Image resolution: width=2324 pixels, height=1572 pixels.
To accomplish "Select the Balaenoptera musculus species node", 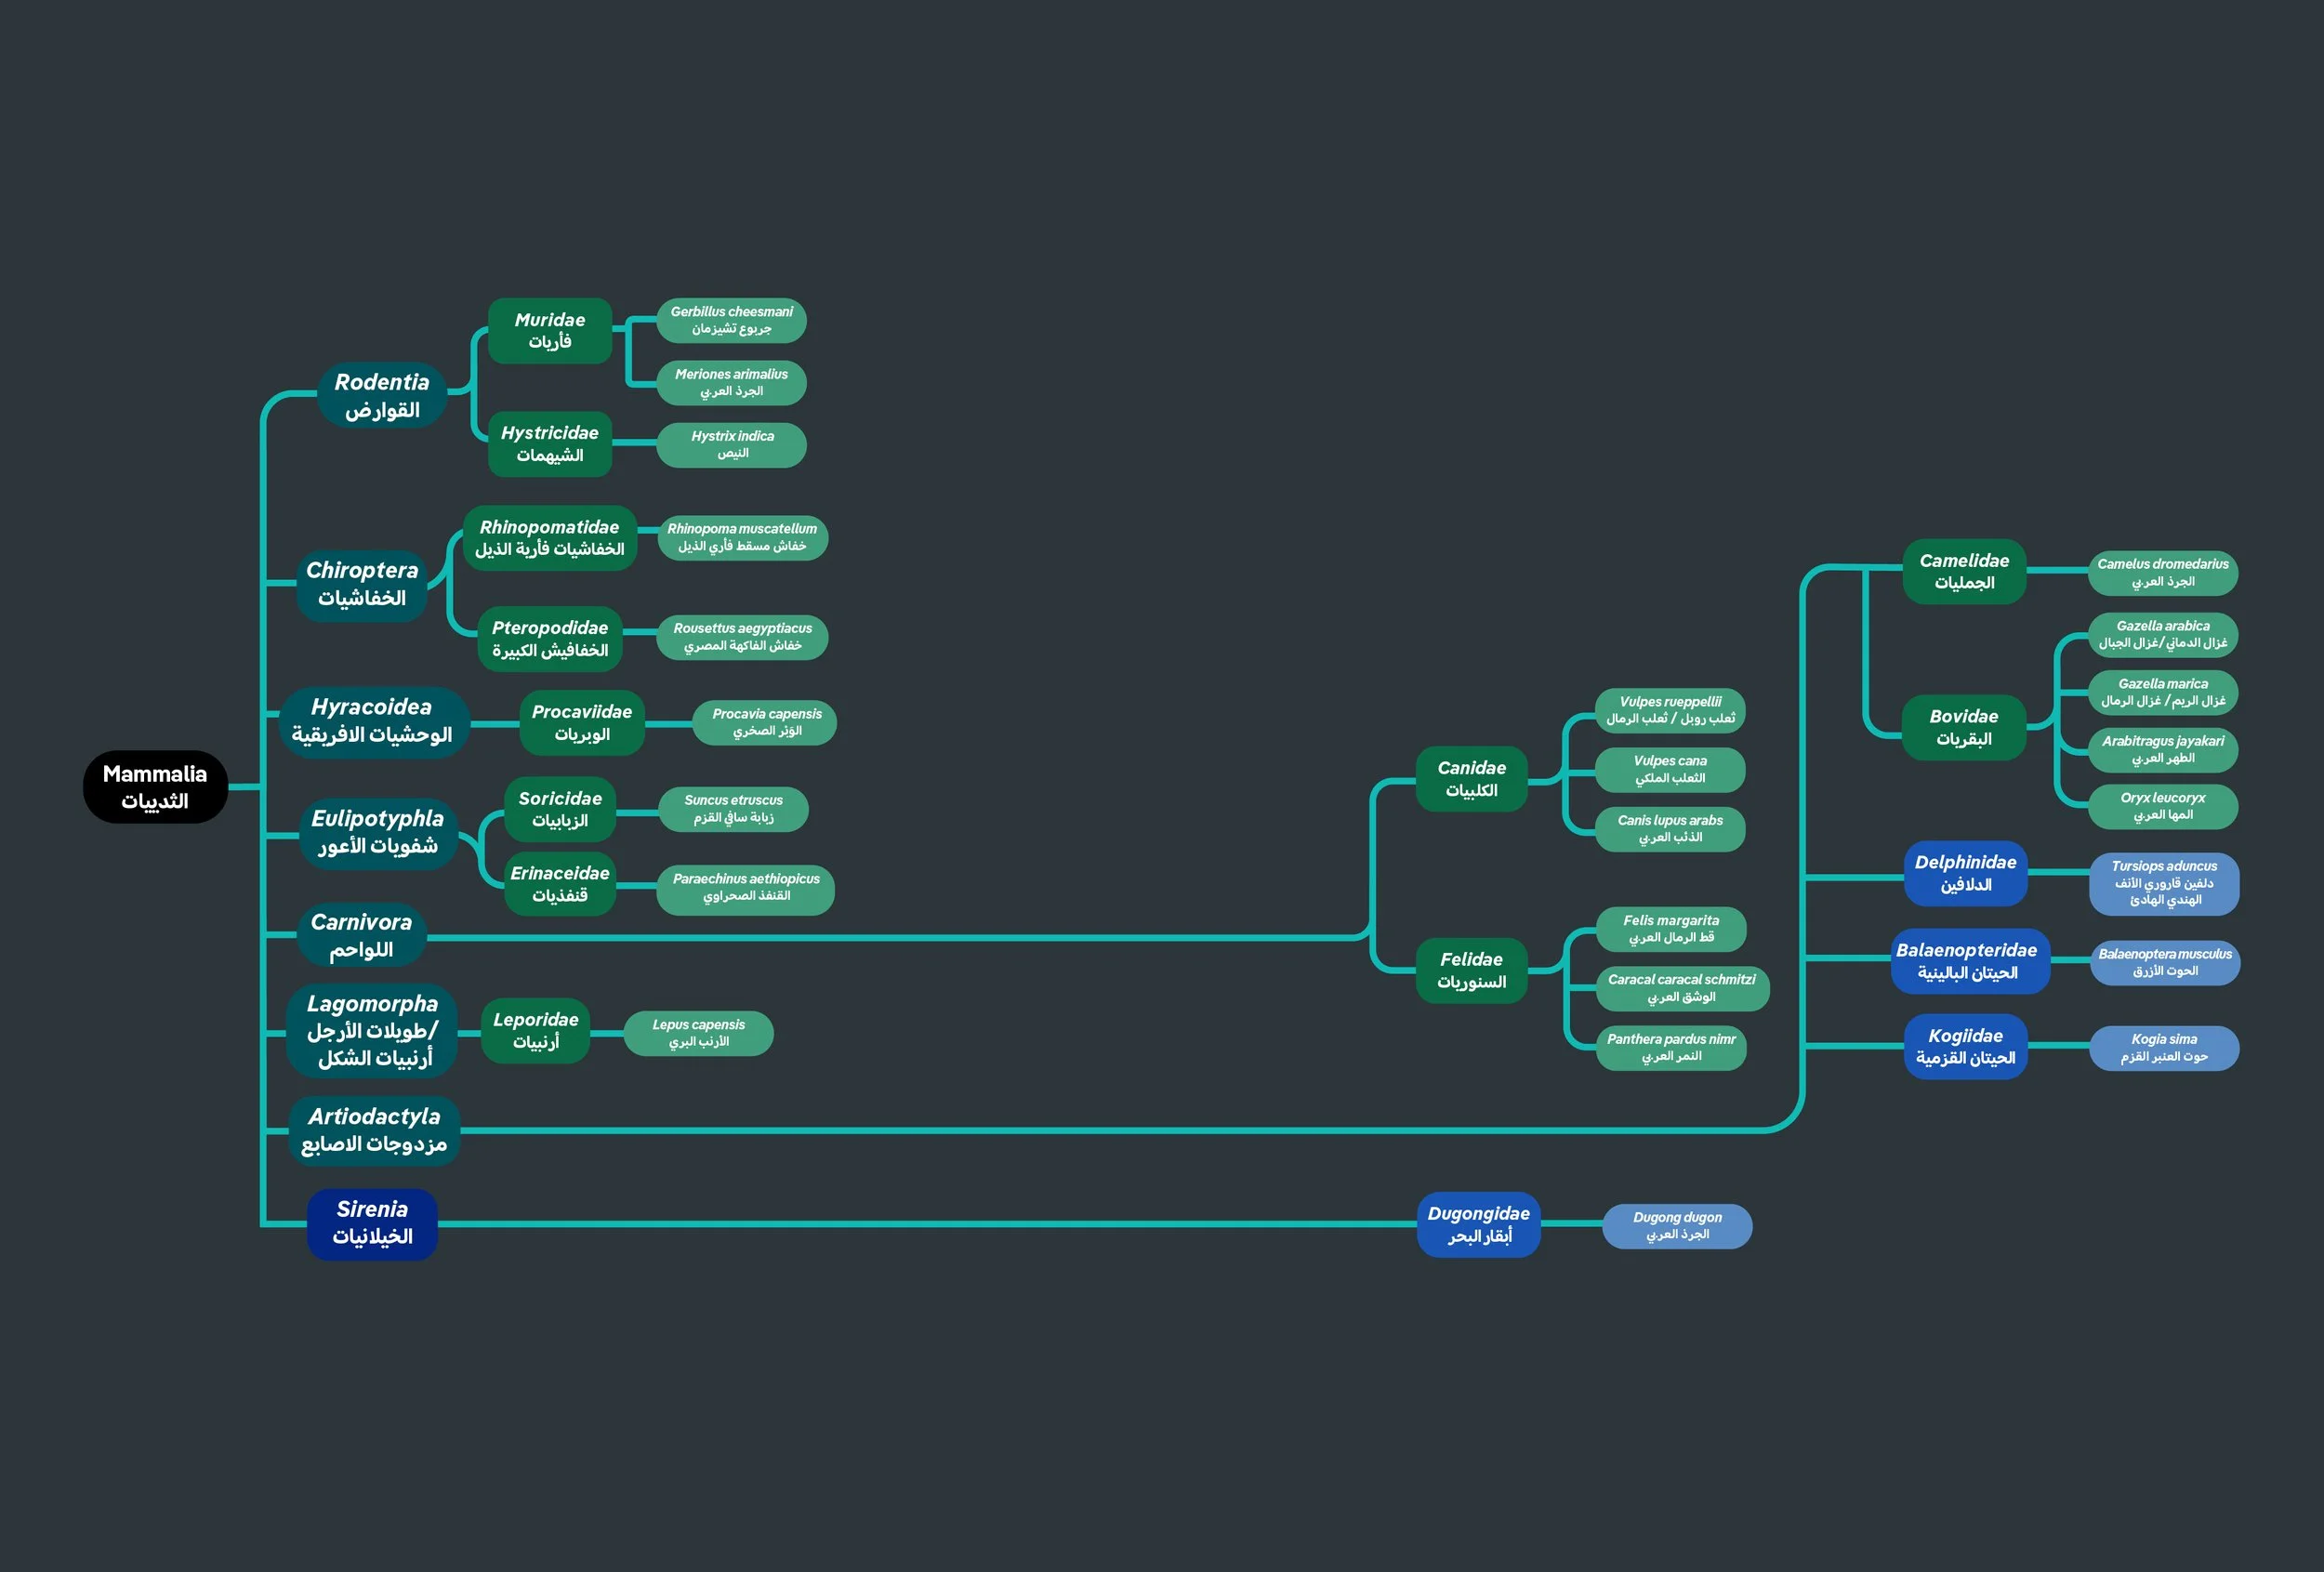I will coord(2164,962).
